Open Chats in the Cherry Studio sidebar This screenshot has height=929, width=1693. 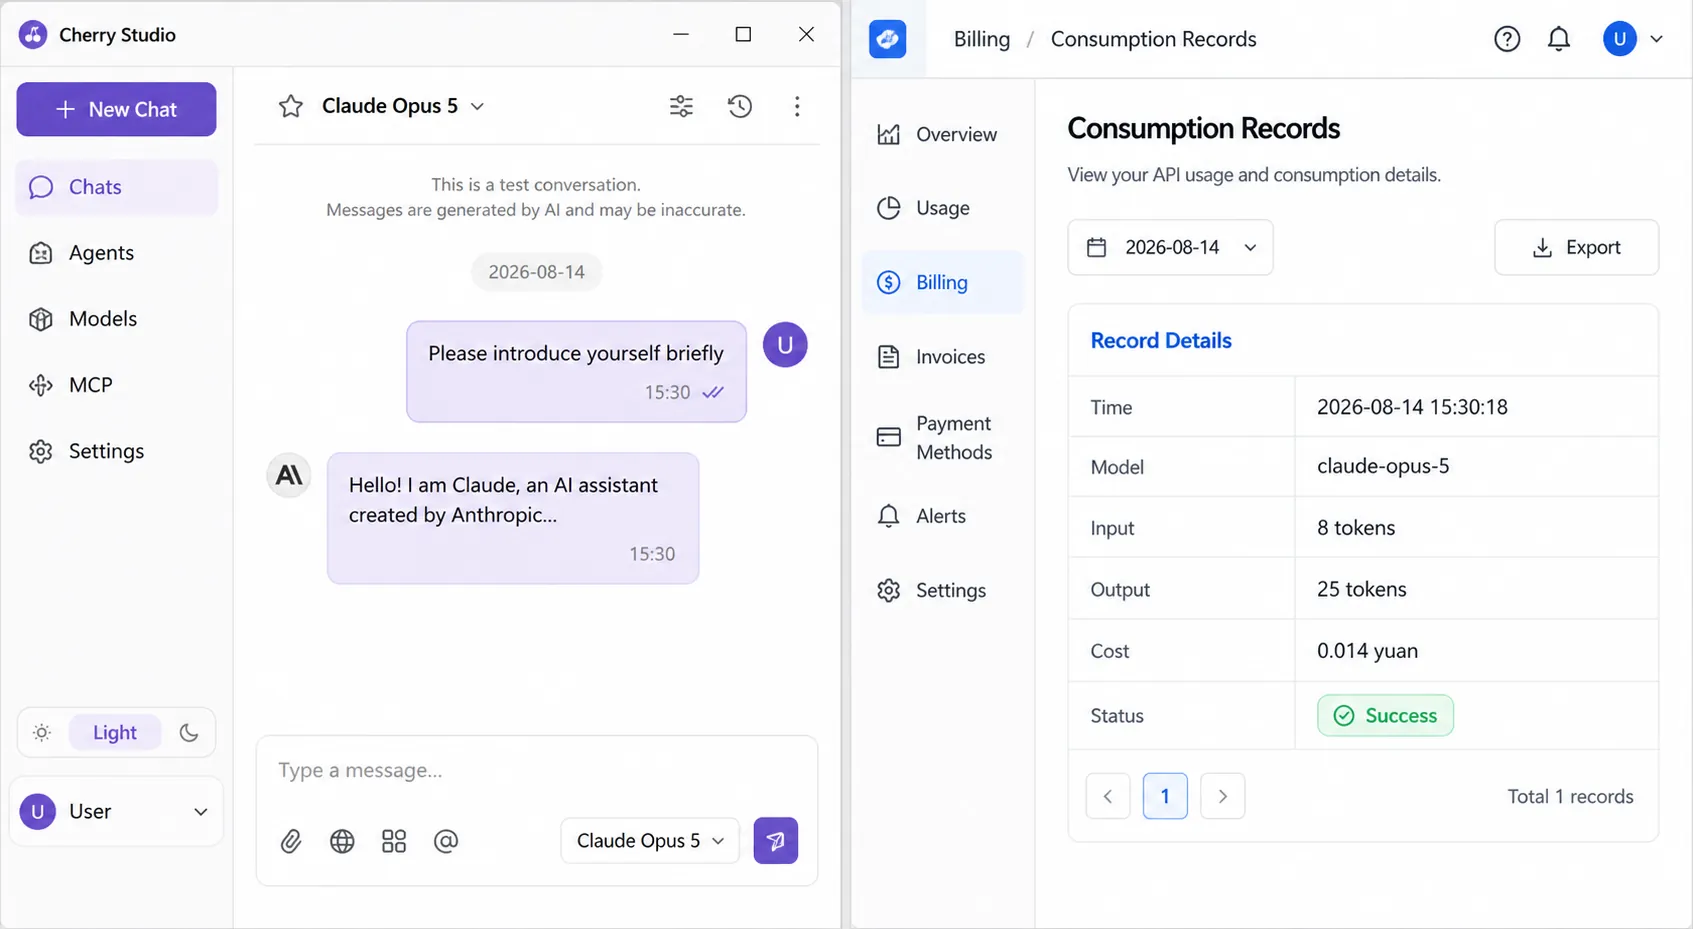click(116, 187)
